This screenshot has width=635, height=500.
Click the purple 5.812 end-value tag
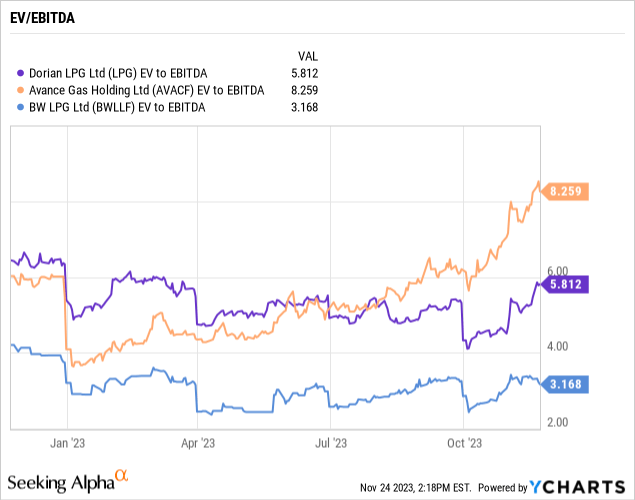[x=569, y=284]
